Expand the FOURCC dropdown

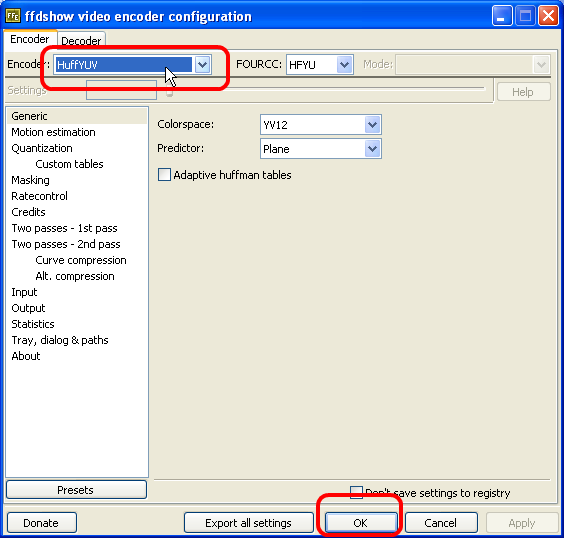pyautogui.click(x=344, y=65)
